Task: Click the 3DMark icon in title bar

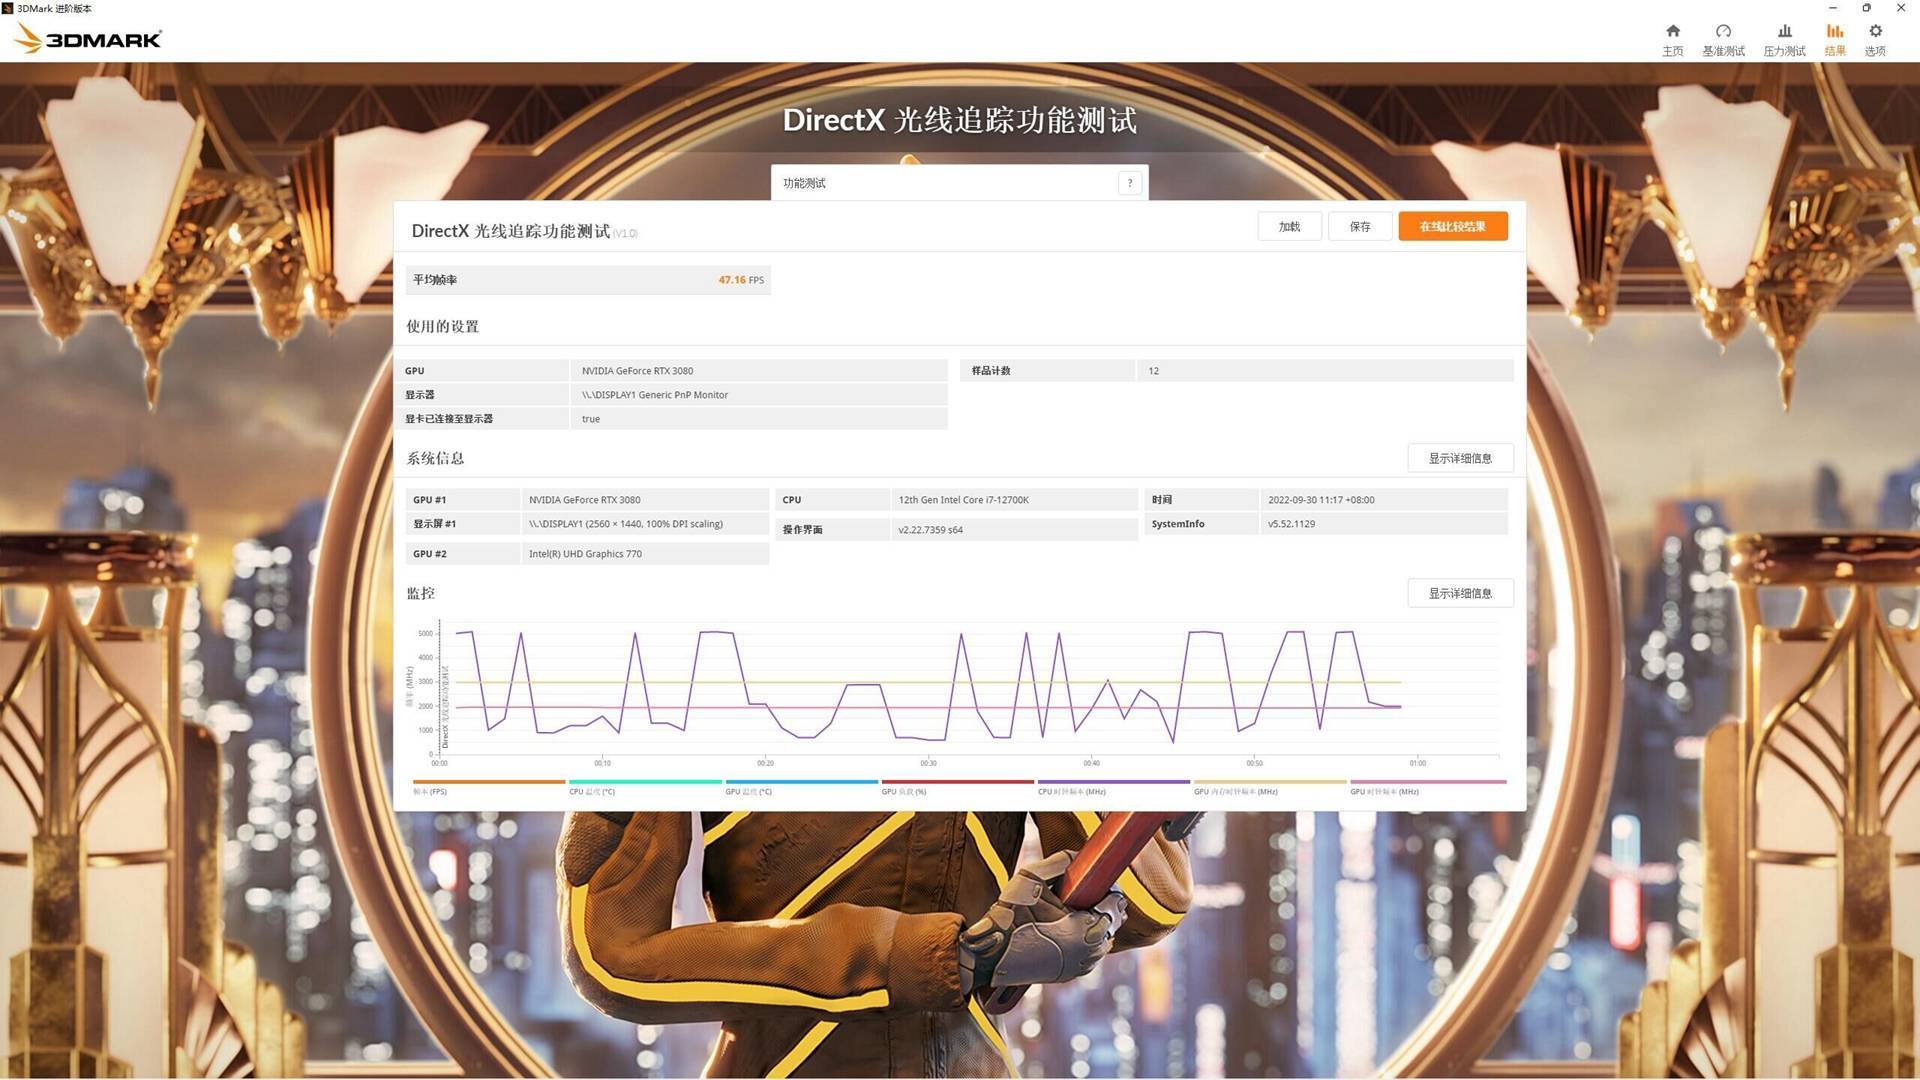Action: click(8, 8)
